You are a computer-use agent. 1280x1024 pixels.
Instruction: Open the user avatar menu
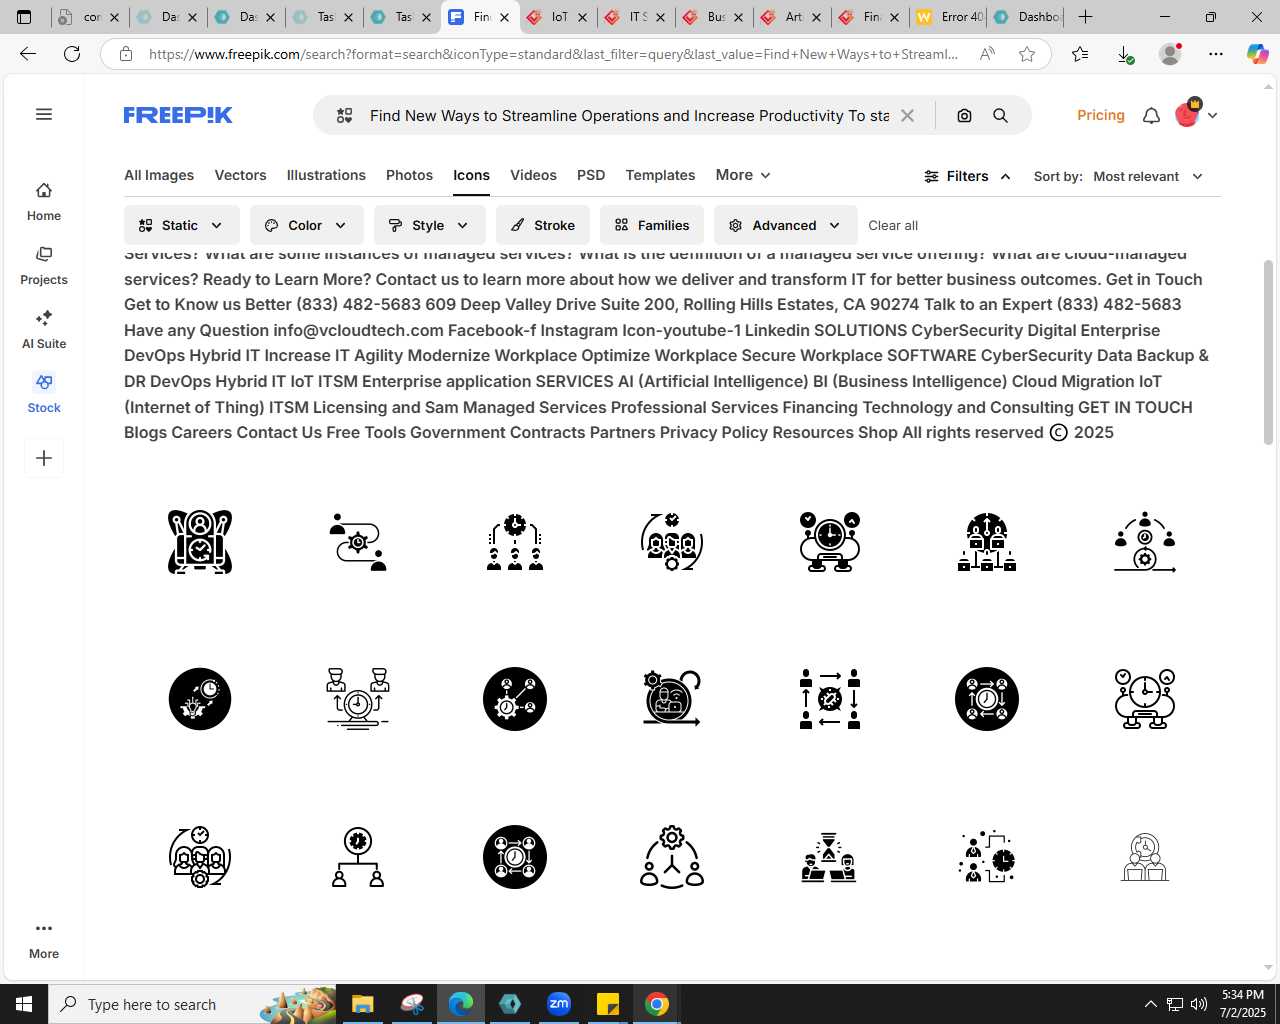(x=1195, y=115)
